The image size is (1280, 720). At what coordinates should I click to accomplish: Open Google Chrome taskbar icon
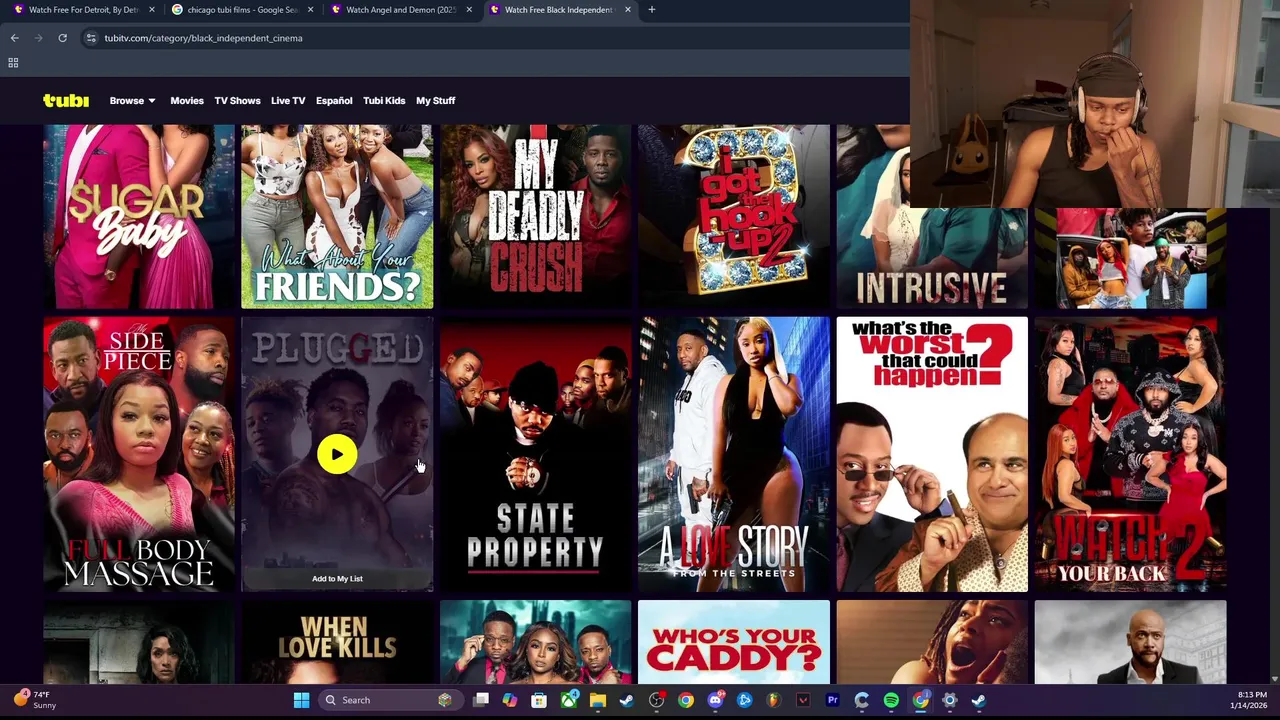(686, 700)
